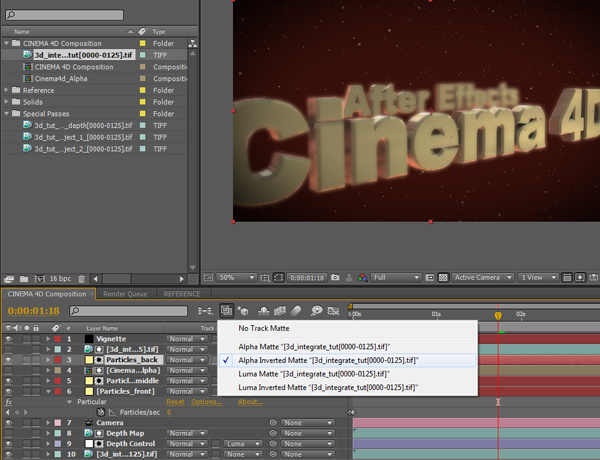Screen dimensions: 600x460
Task: Enable motion blur icon in timeline toolbar
Action: tap(296, 311)
